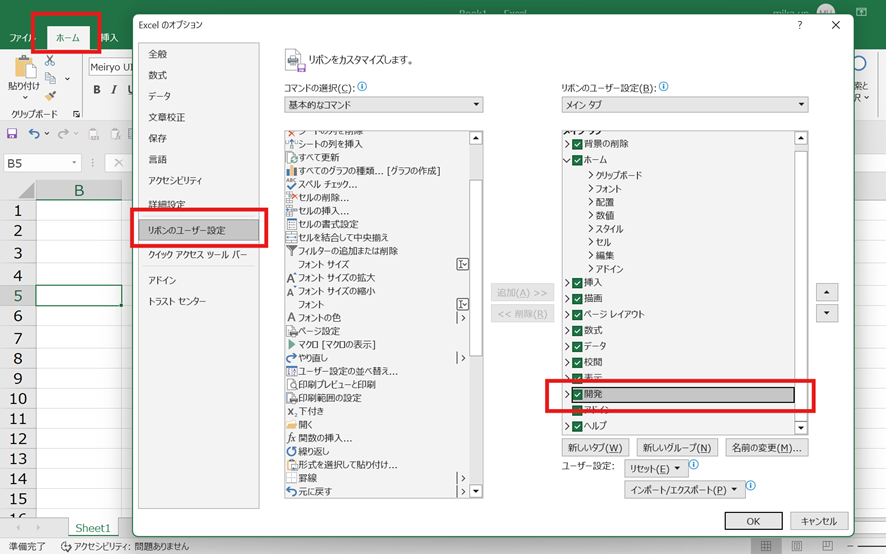Select フィルターの追加または削除 command

(347, 251)
